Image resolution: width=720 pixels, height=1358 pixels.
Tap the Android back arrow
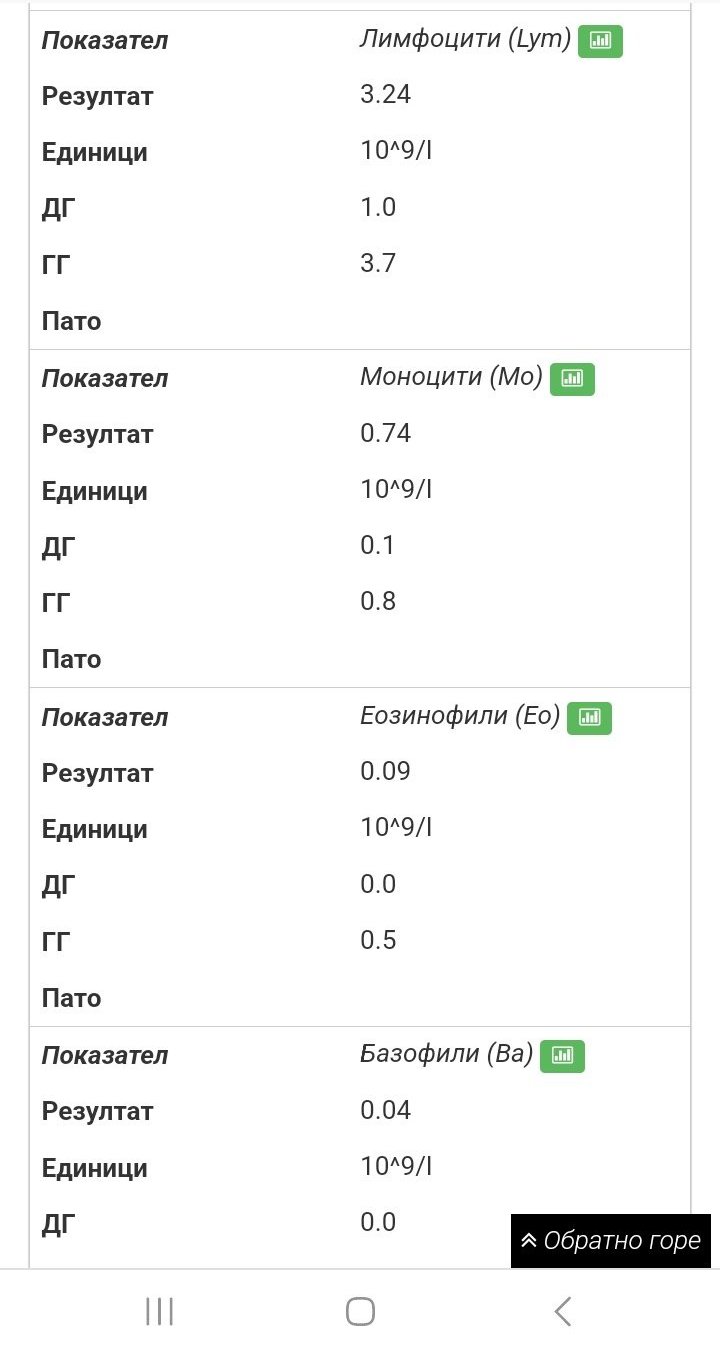(x=562, y=1311)
